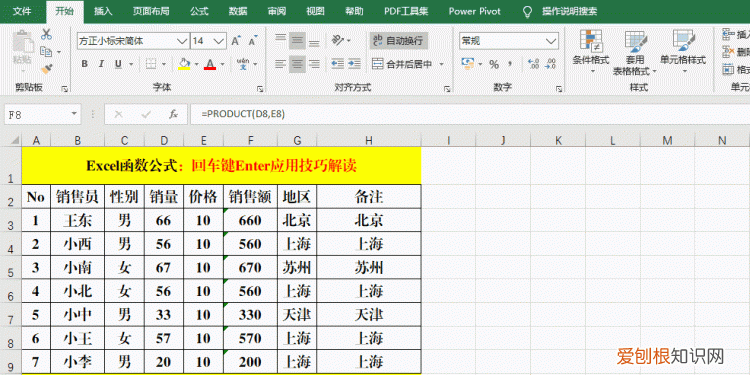Decrease indent in alignment group
750x375 pixels.
338,63
